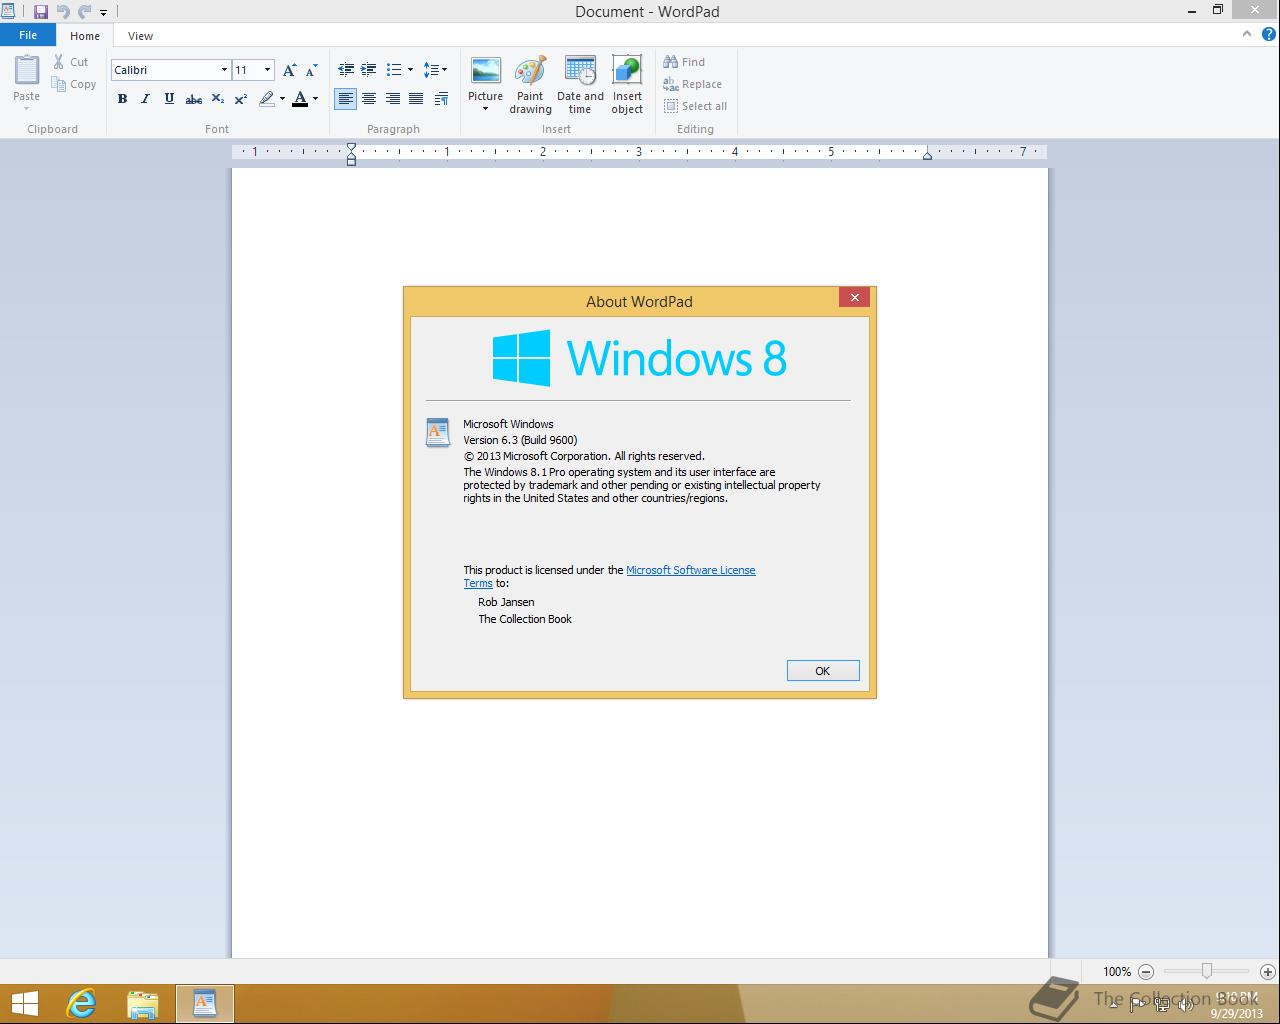The height and width of the screenshot is (1024, 1280).
Task: Click Cut in Clipboard group
Action: [x=71, y=62]
